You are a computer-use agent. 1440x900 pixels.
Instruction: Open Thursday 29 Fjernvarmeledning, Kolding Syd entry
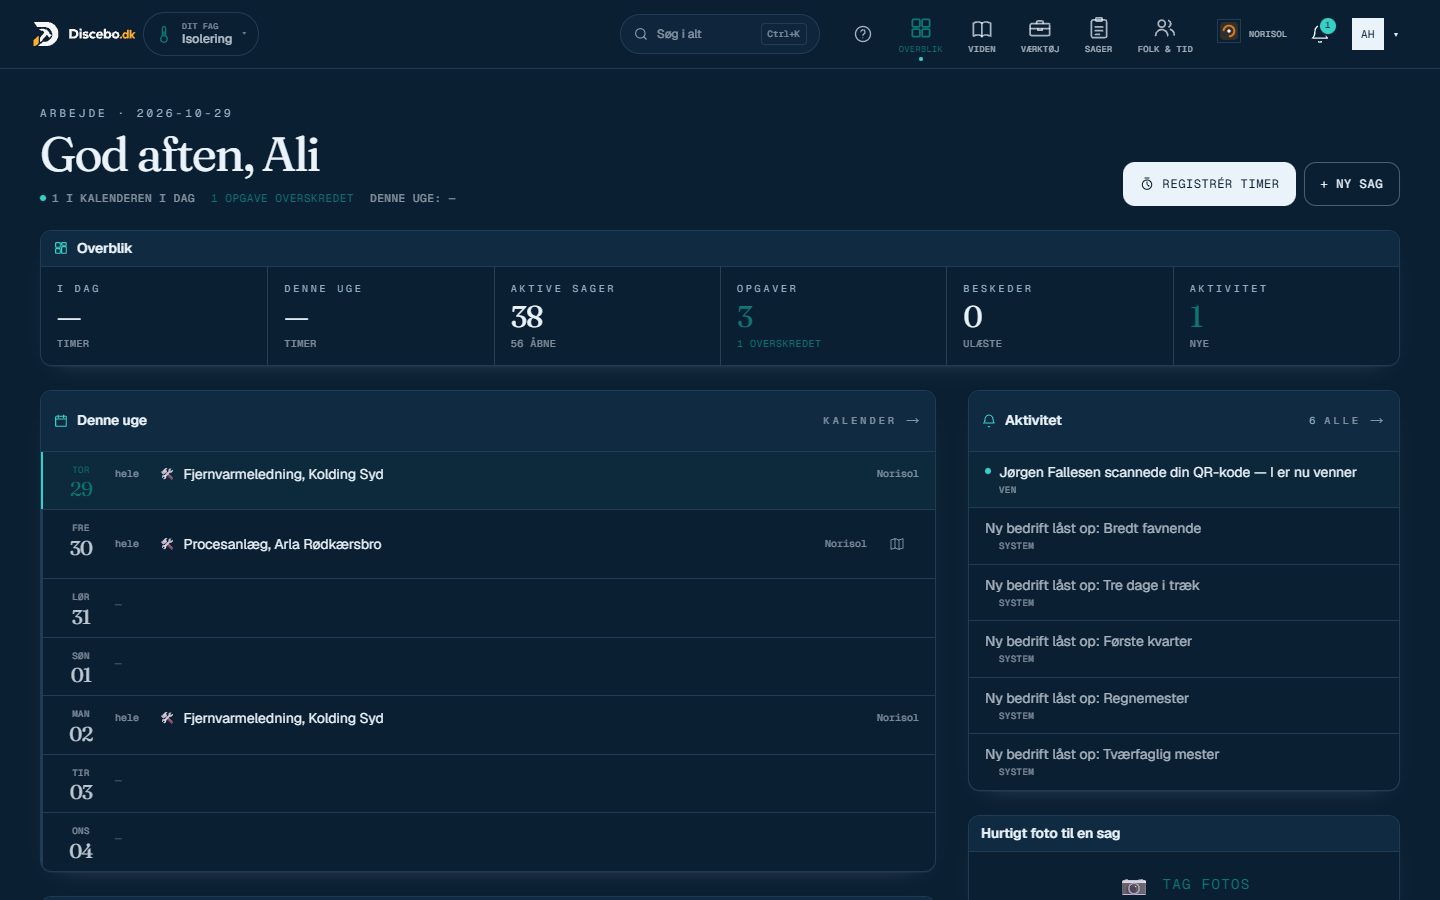tap(488, 480)
